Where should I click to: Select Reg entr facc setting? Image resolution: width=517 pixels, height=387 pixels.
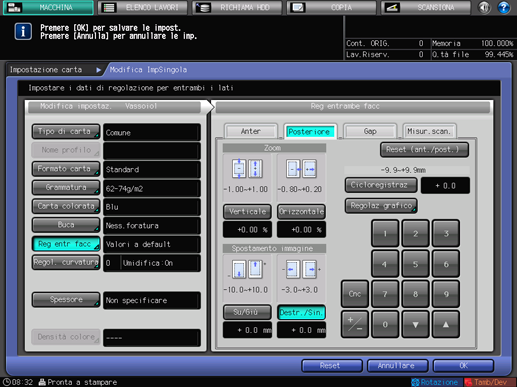[66, 244]
